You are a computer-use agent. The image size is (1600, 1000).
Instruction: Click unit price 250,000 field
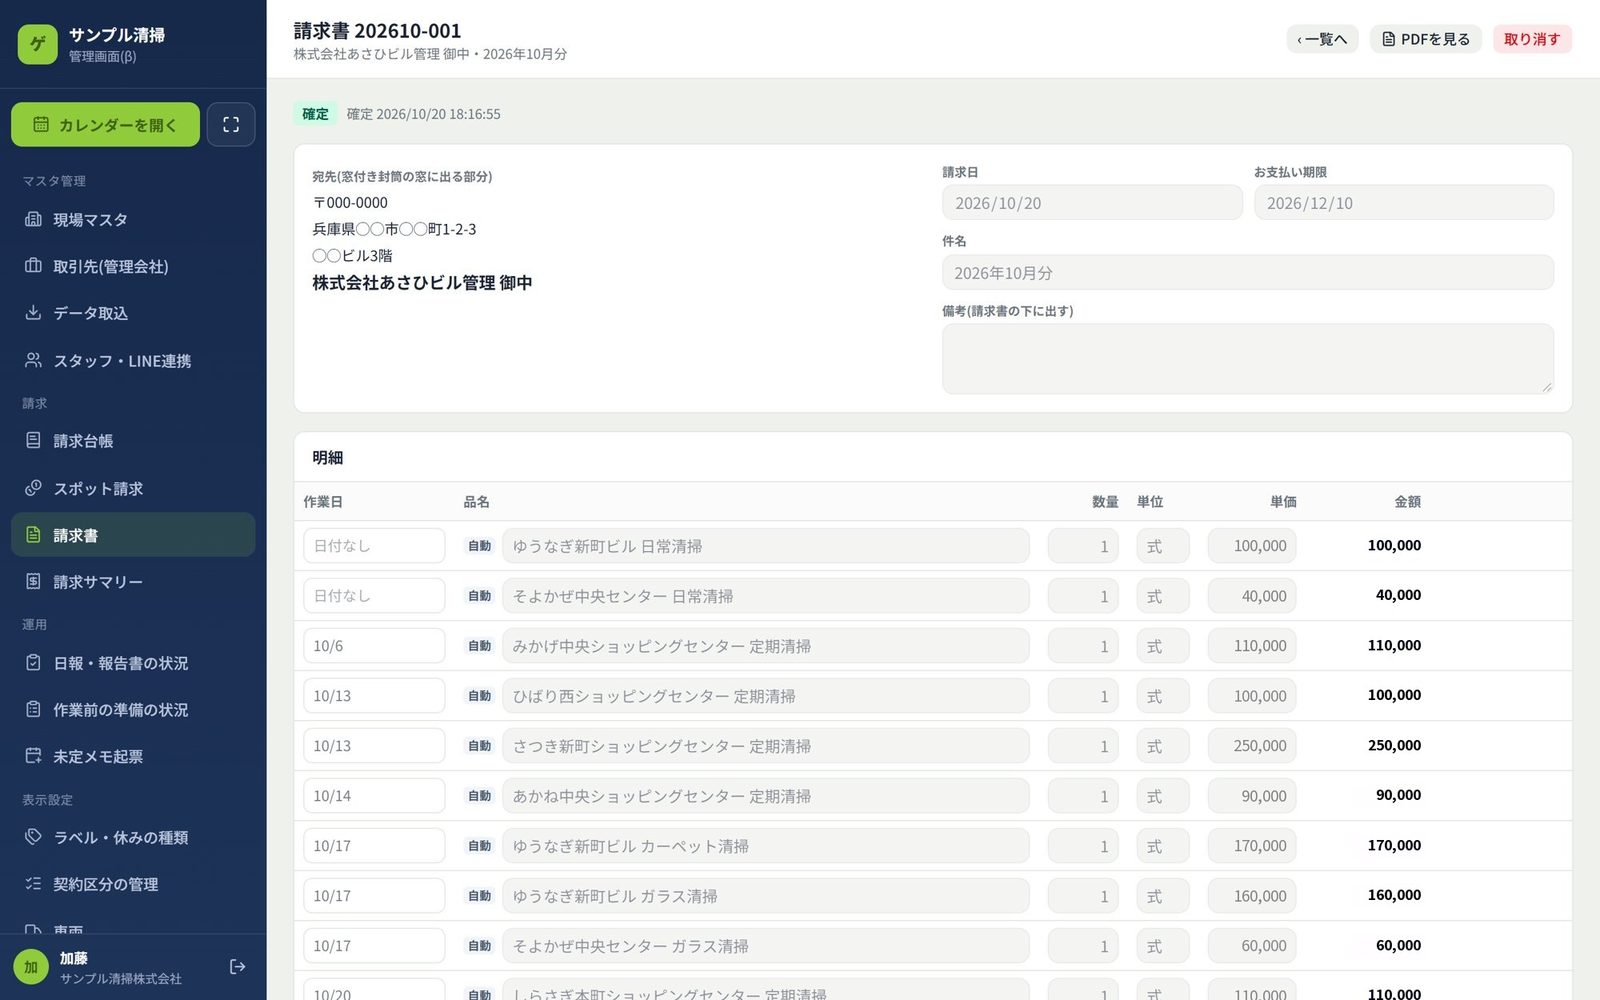1252,746
